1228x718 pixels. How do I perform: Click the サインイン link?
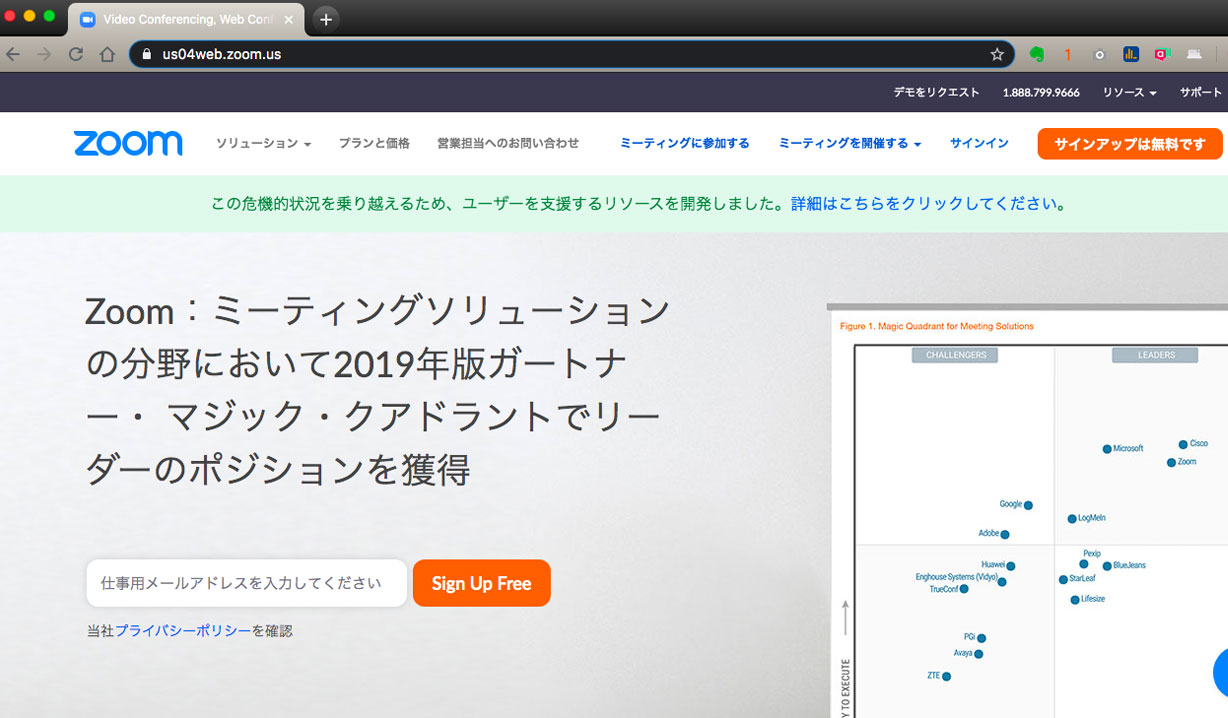(x=979, y=144)
